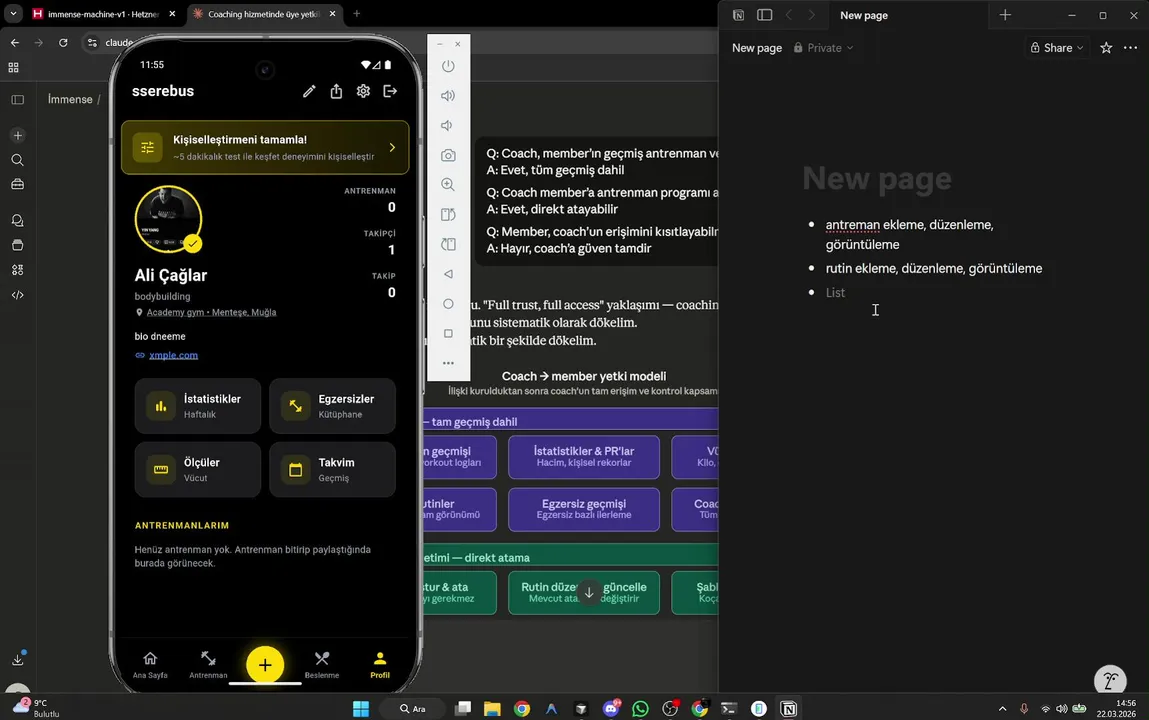
Task: Click the Claude sidebar code icon
Action: tap(18, 294)
